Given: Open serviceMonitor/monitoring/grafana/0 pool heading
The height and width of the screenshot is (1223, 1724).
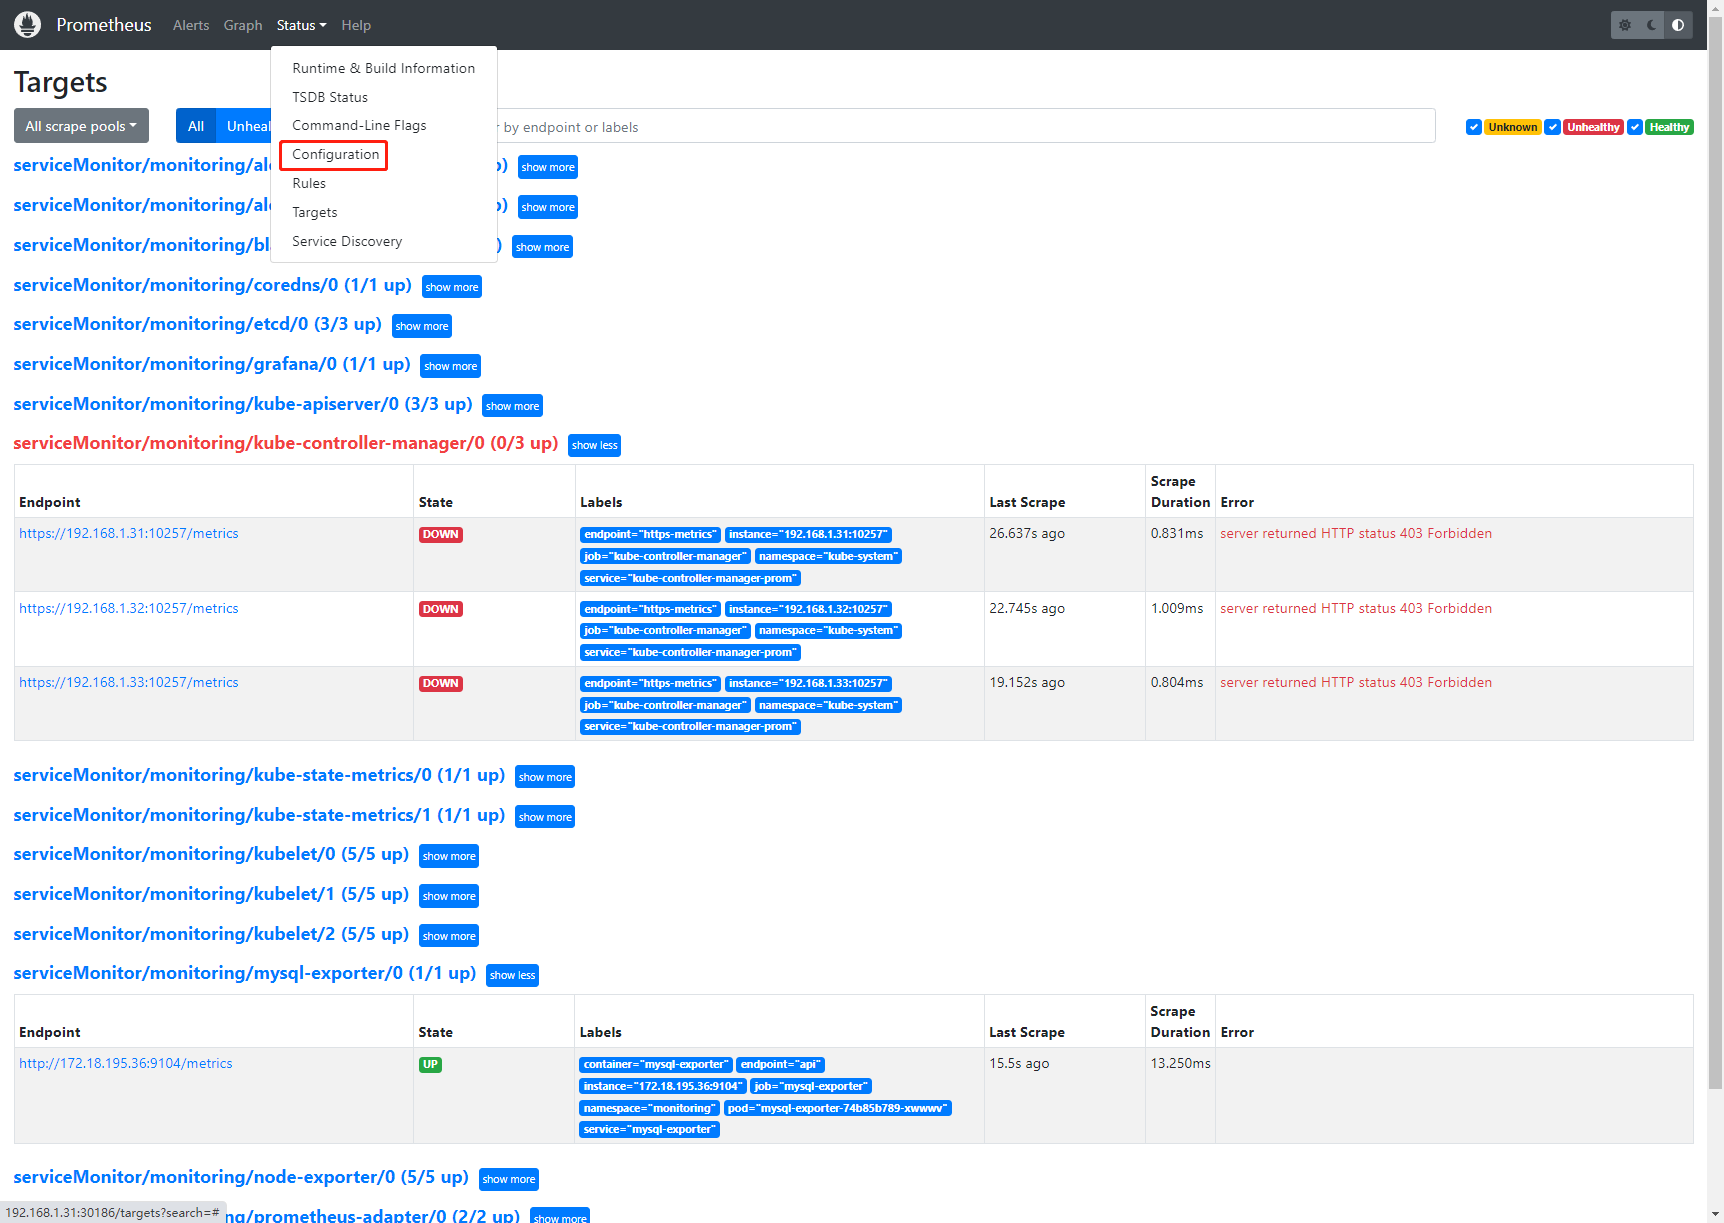Looking at the screenshot, I should point(212,364).
